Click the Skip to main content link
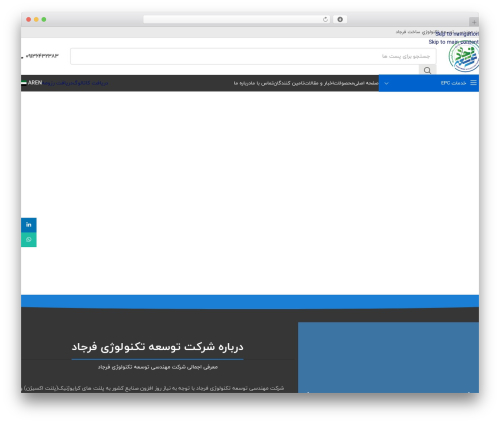Screen dimensions: 500x423 454,42
